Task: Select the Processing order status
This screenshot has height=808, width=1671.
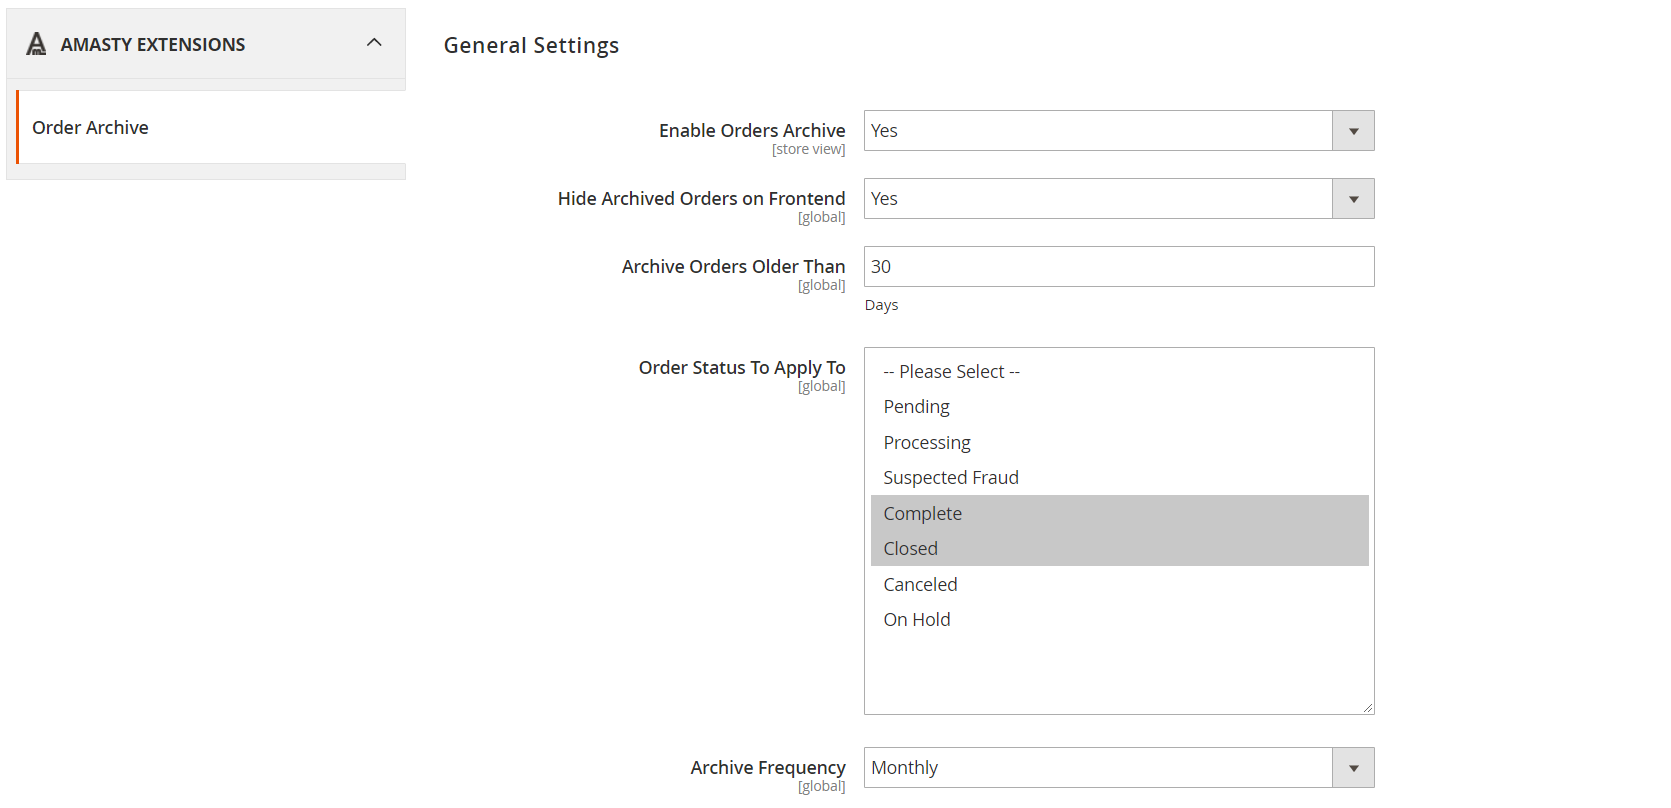Action: pos(1119,443)
